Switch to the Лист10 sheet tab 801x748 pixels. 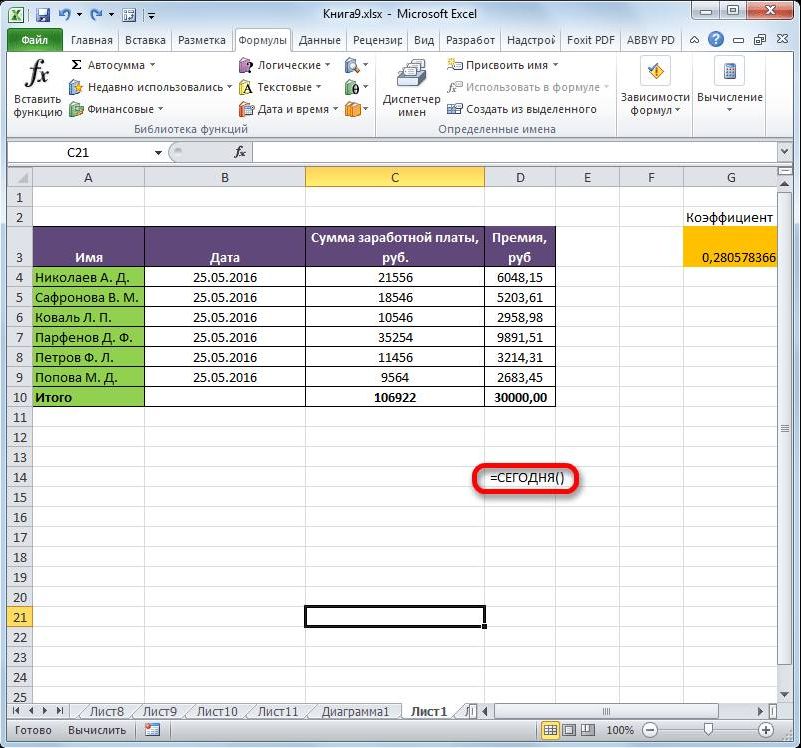click(216, 711)
